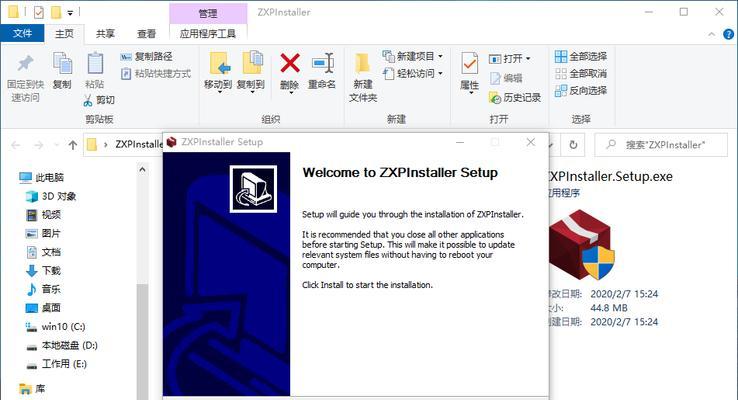This screenshot has height=400, width=738.
Task: Click the address bar ZXPInstaller path
Action: point(138,144)
